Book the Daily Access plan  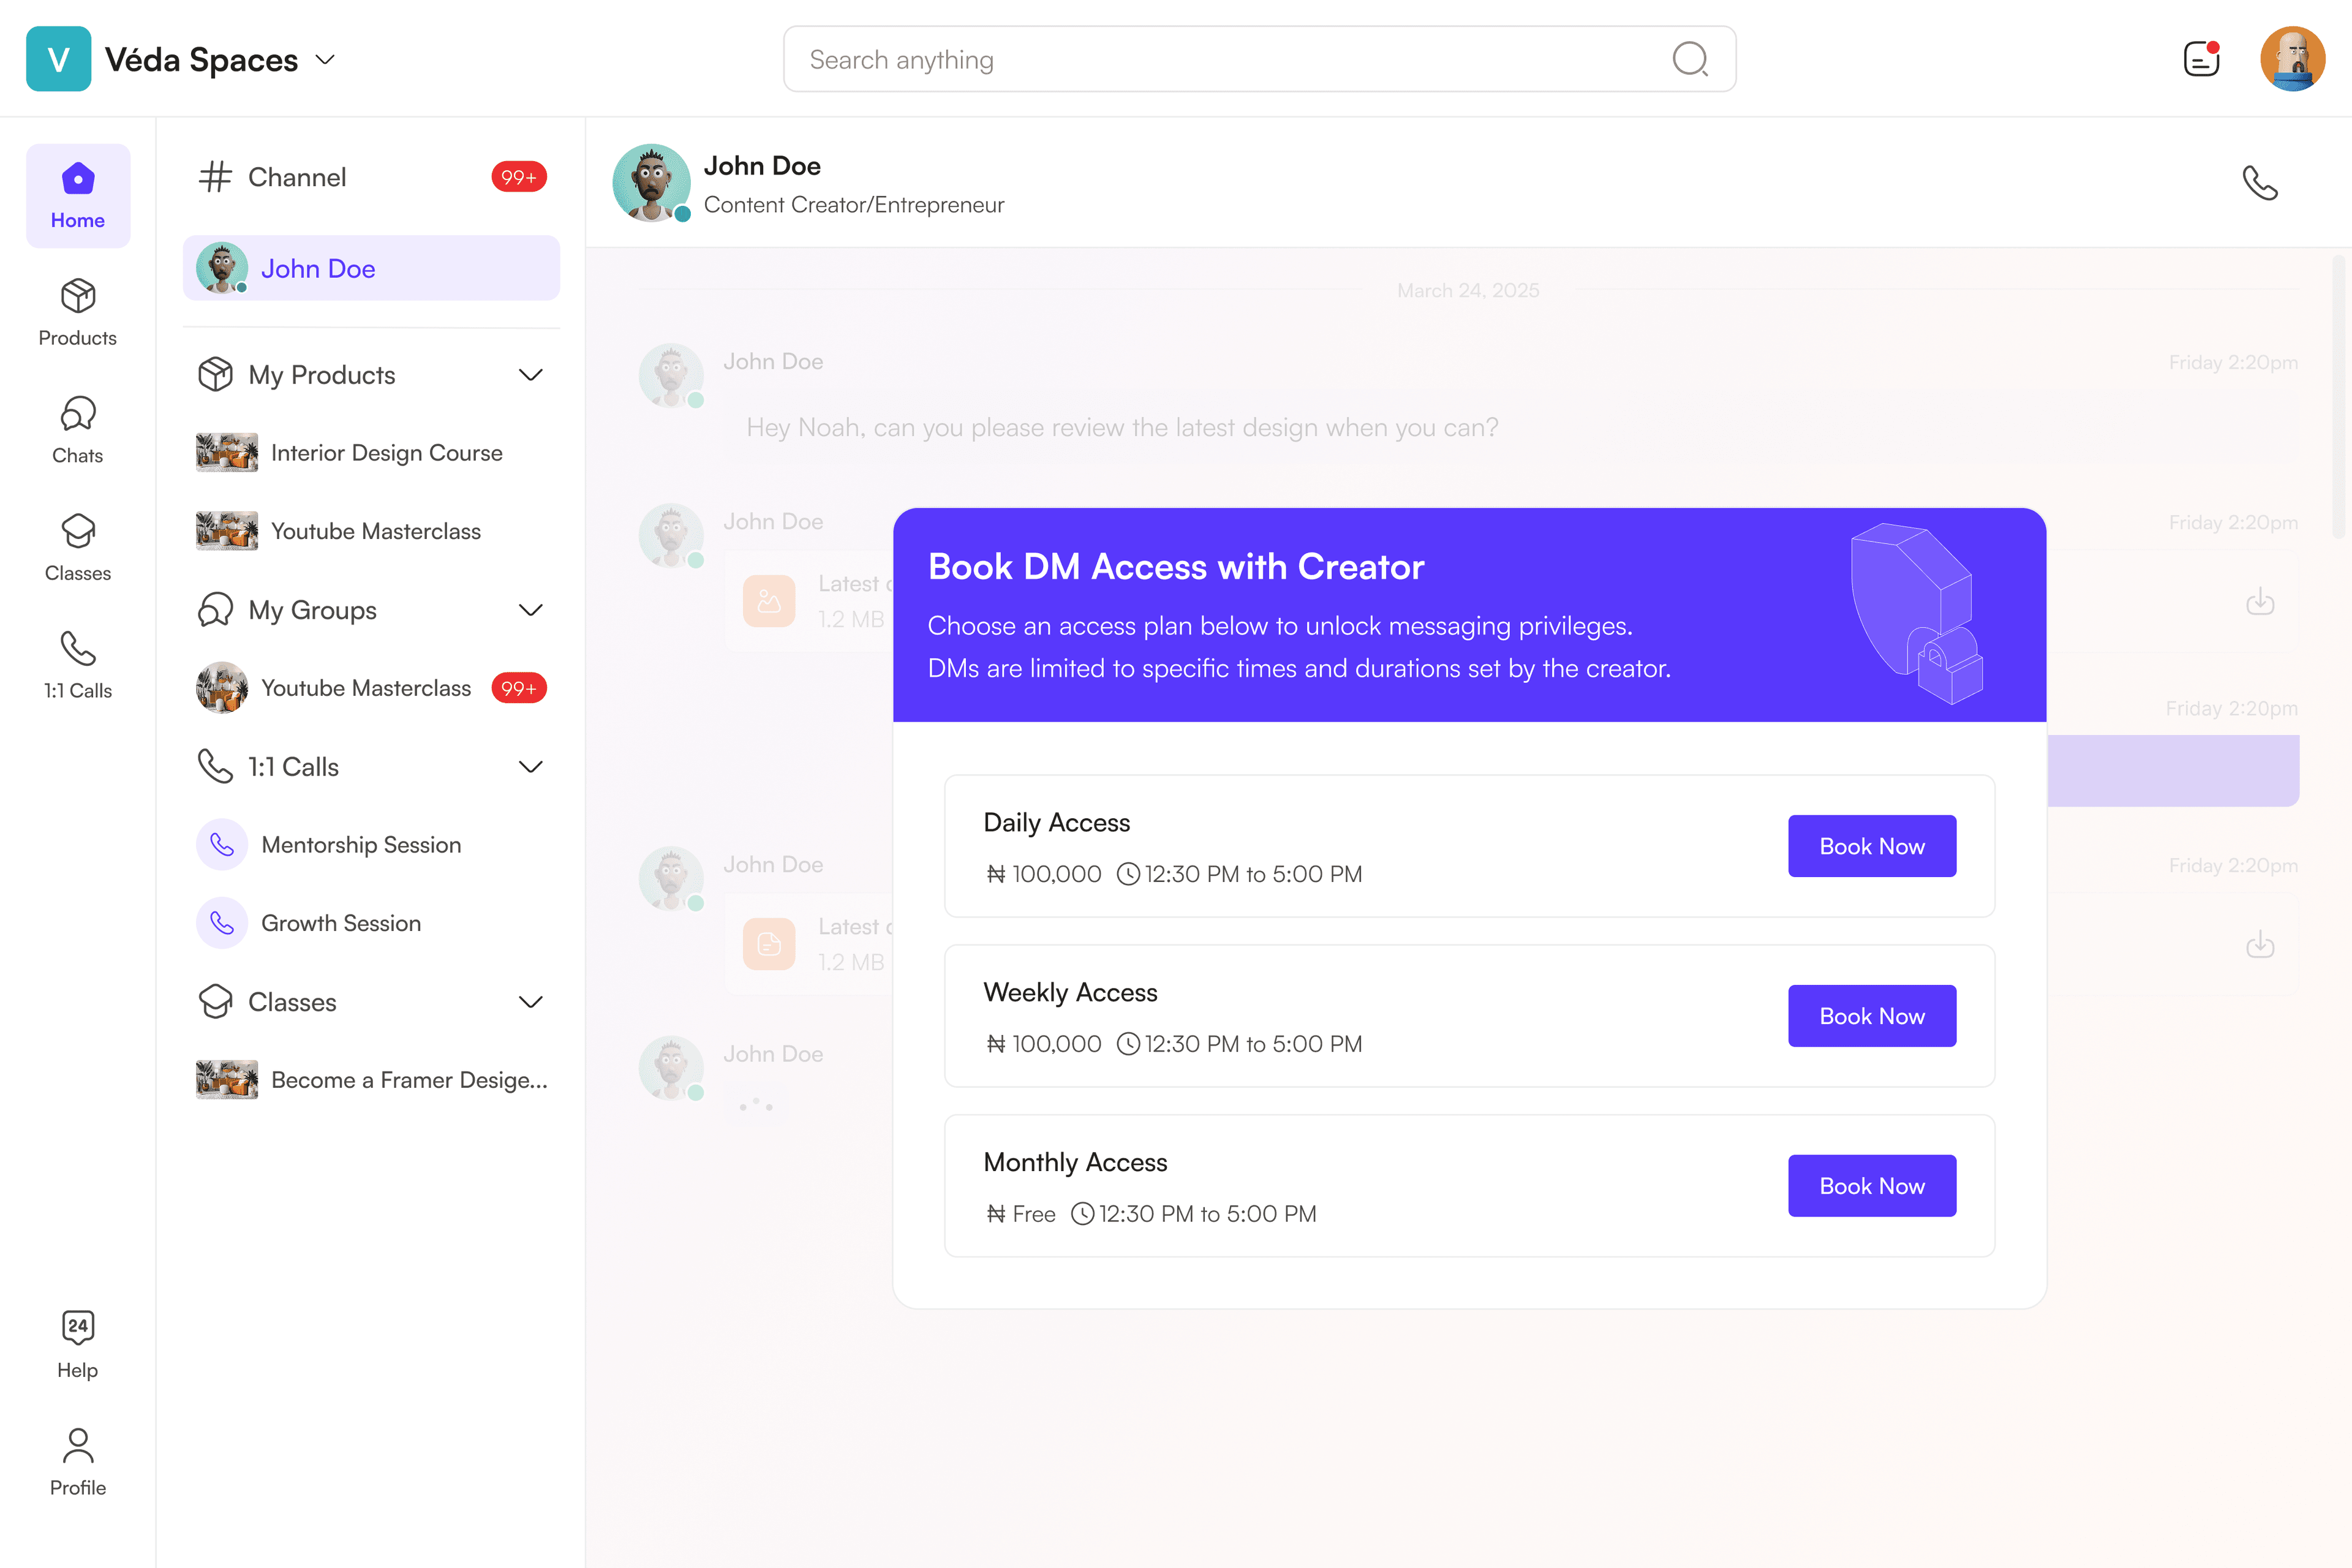[x=1872, y=846]
